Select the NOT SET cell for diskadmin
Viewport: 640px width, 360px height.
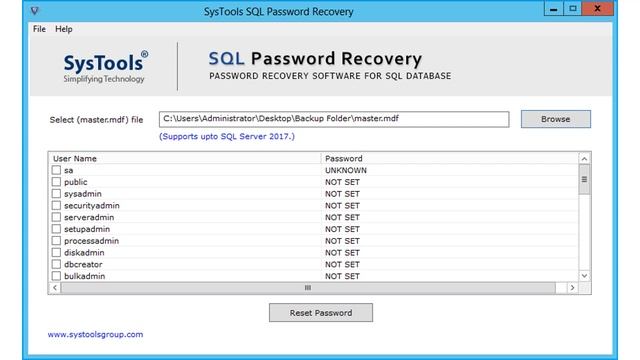click(342, 253)
